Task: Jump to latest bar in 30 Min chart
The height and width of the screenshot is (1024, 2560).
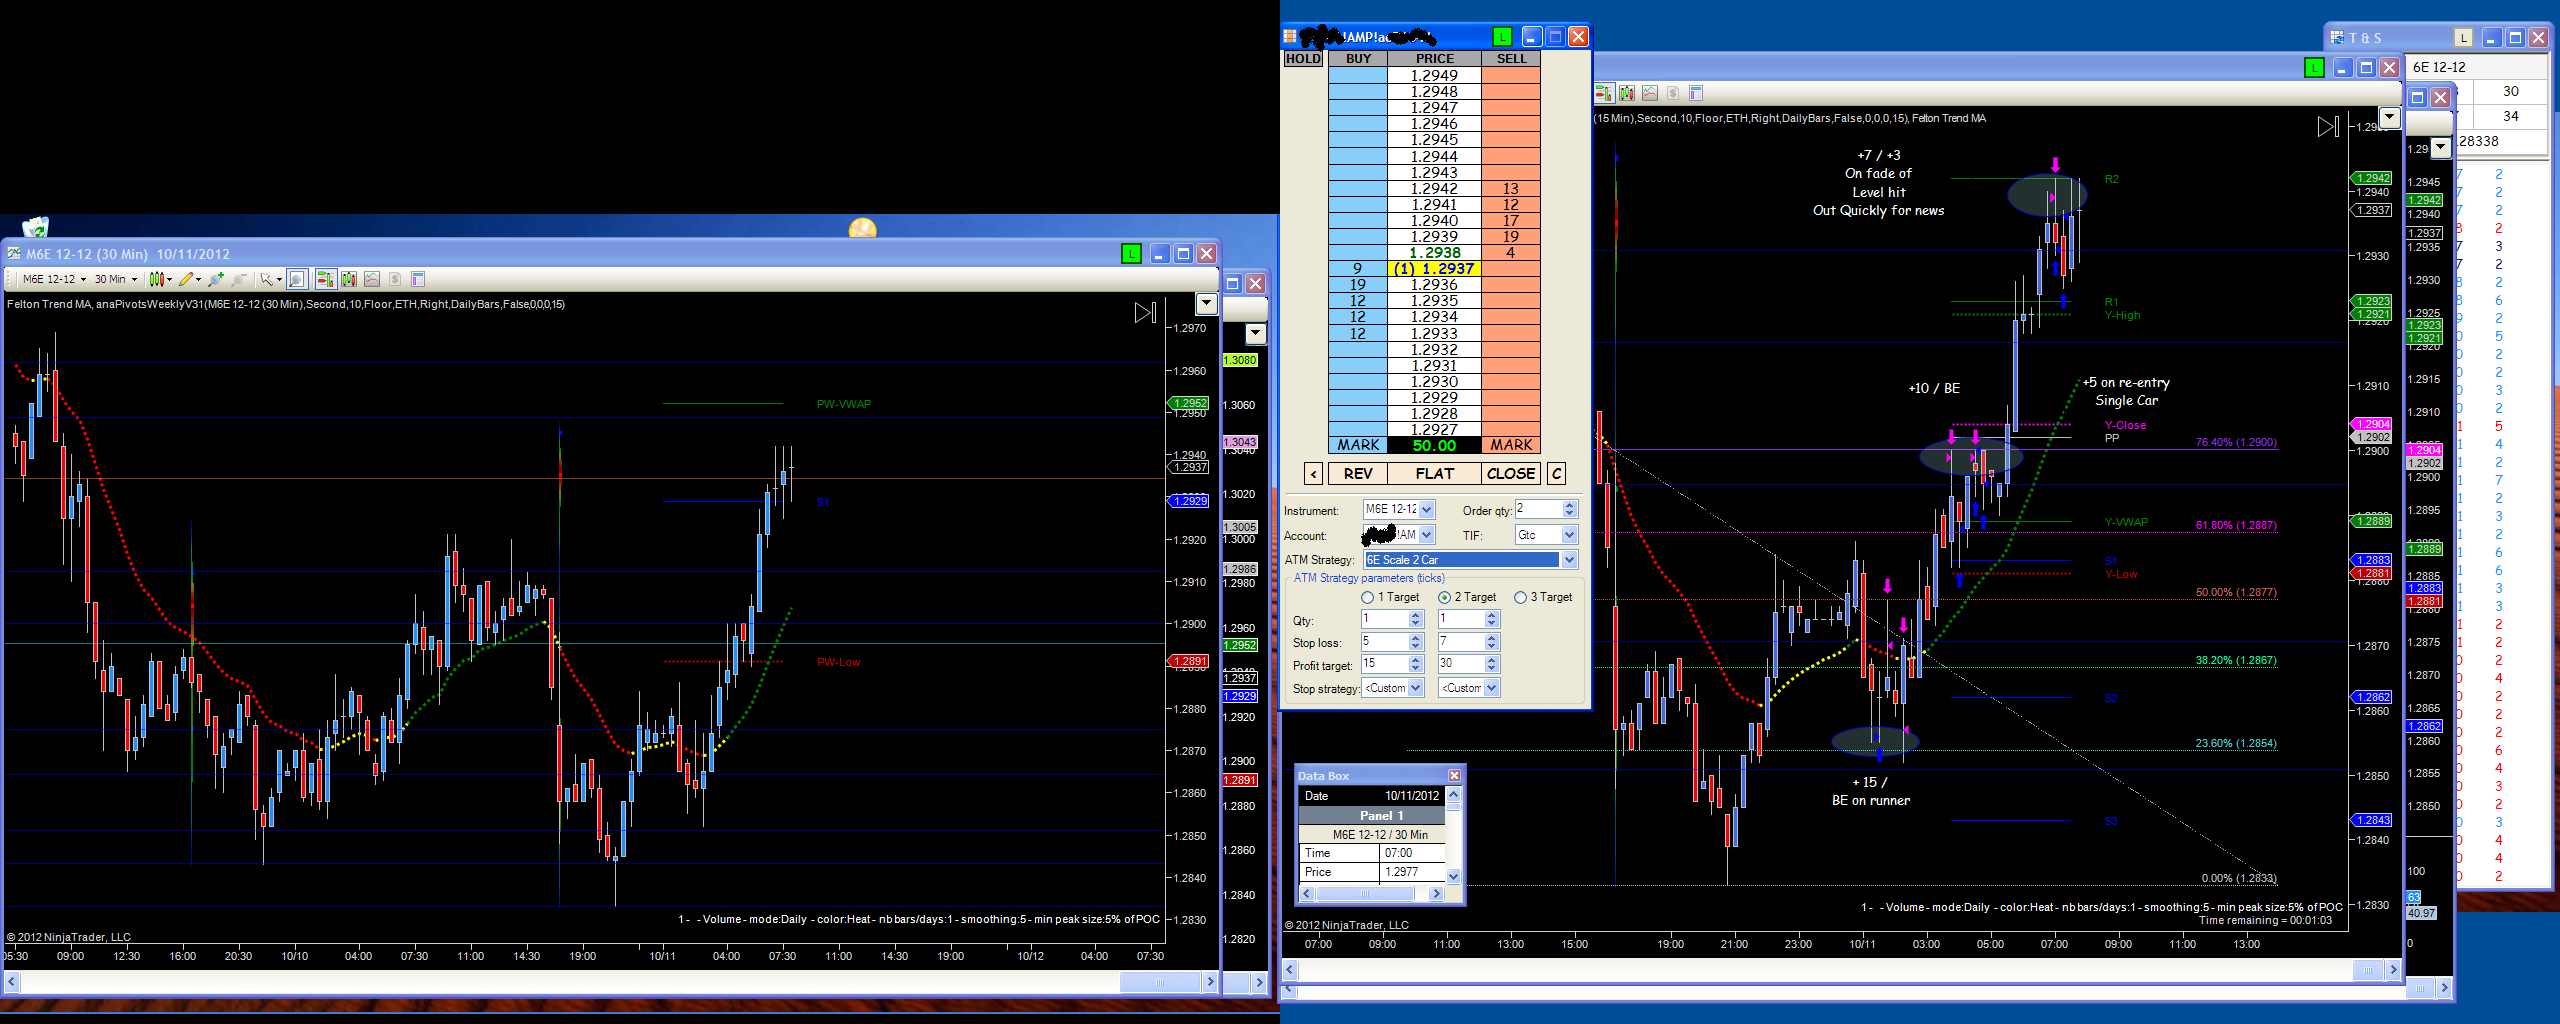Action: pos(1145,313)
